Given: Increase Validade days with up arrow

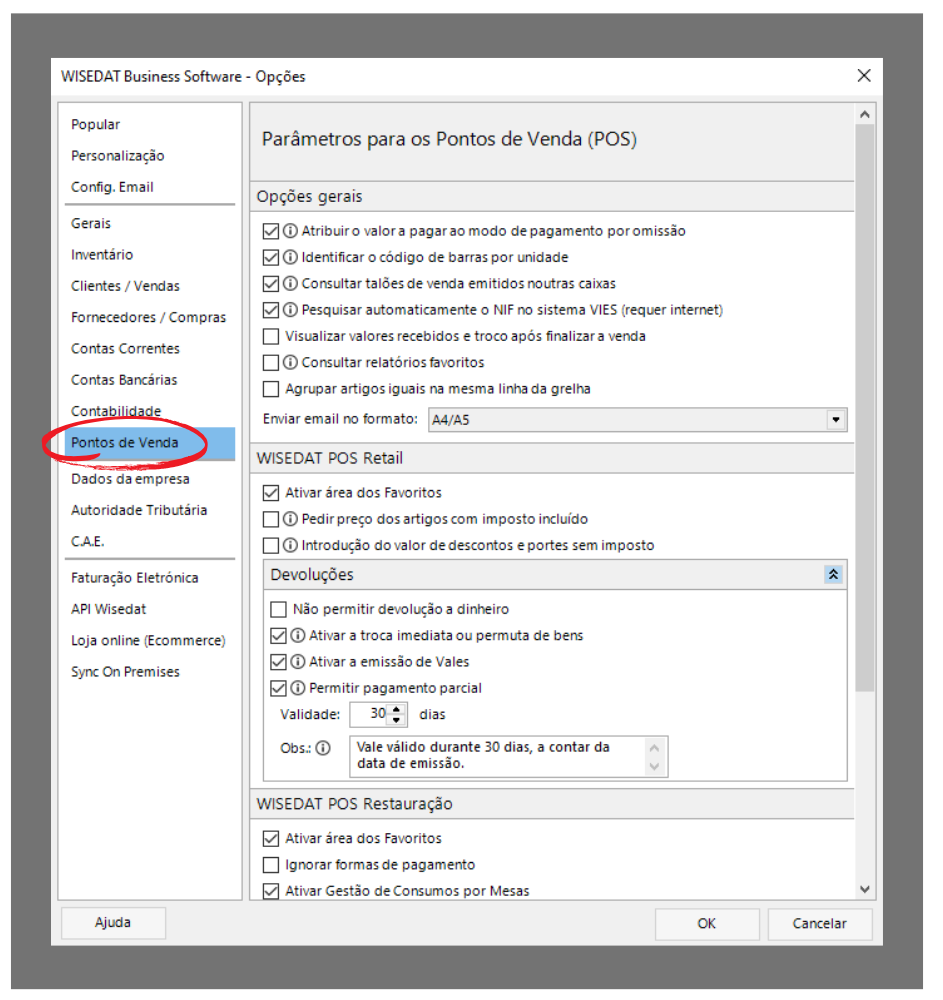Looking at the screenshot, I should (397, 709).
